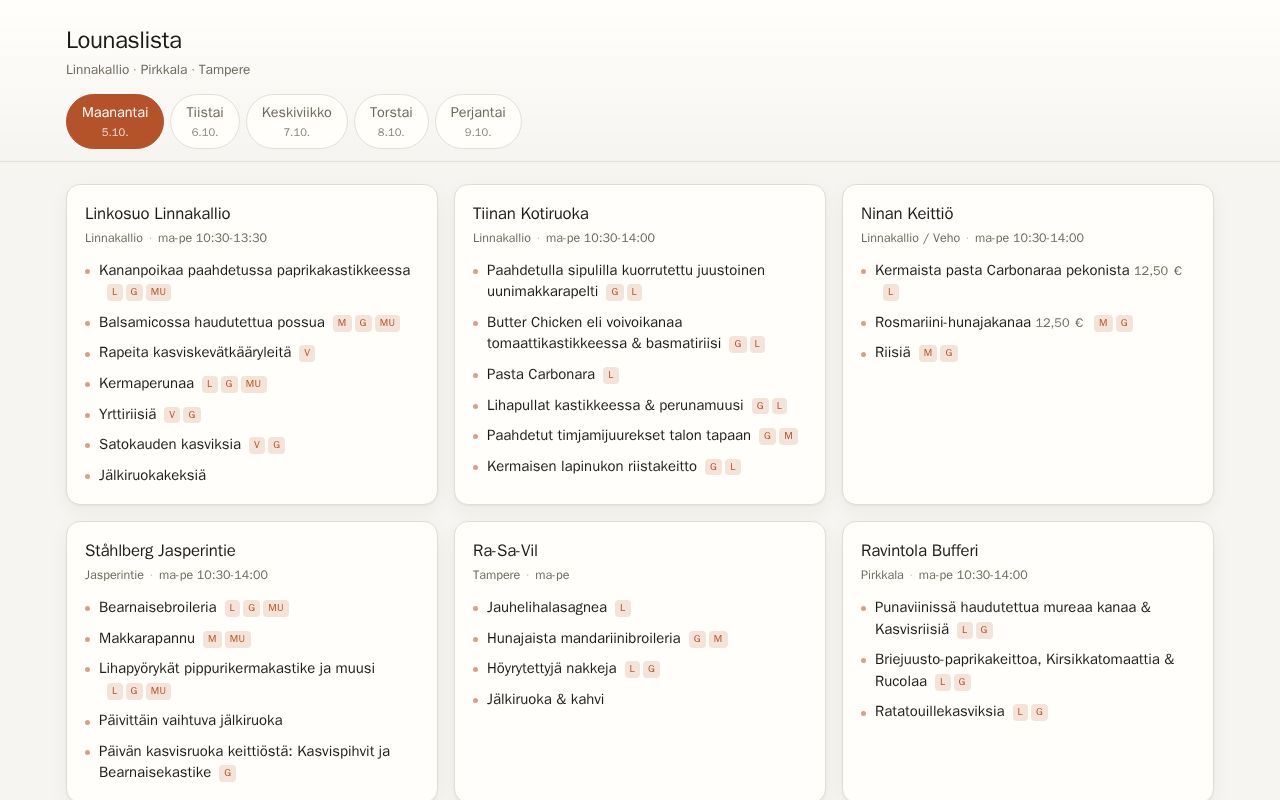Click the Tiinan Kotiruoka restaurant heading
Viewport: 1280px width, 800px height.
(531, 213)
